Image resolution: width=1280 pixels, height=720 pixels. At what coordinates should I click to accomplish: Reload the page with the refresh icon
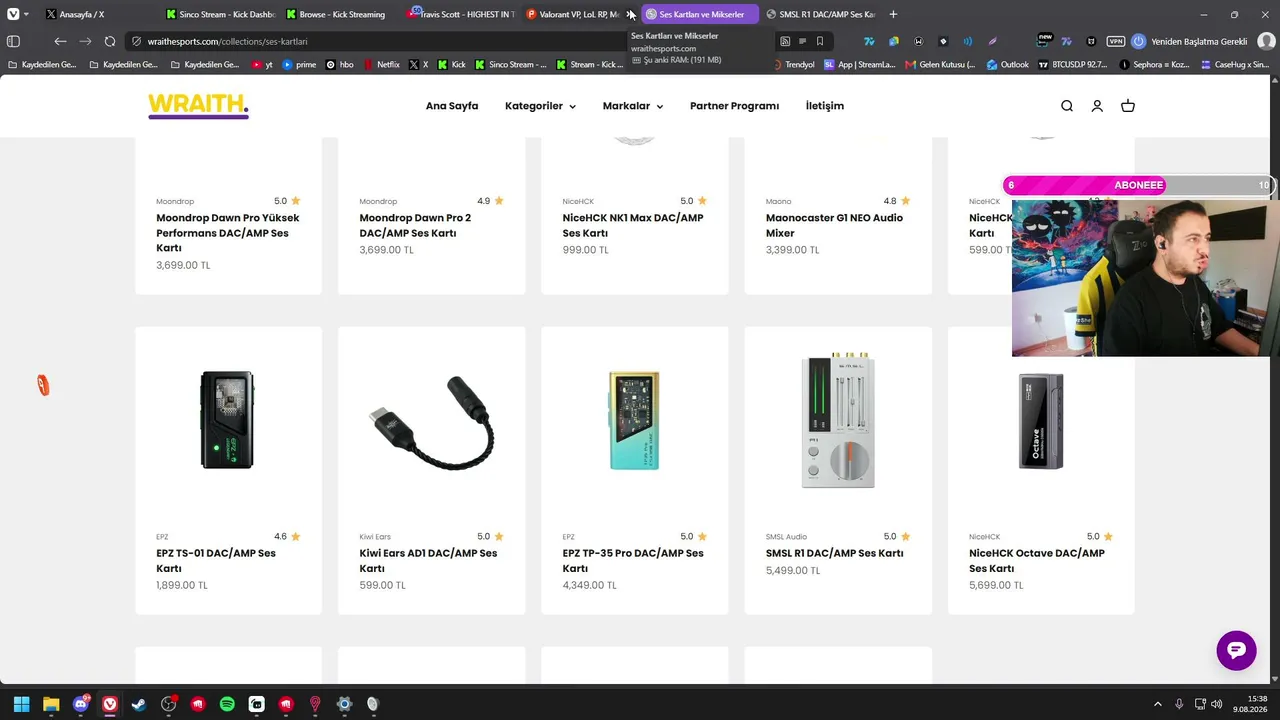coord(110,42)
